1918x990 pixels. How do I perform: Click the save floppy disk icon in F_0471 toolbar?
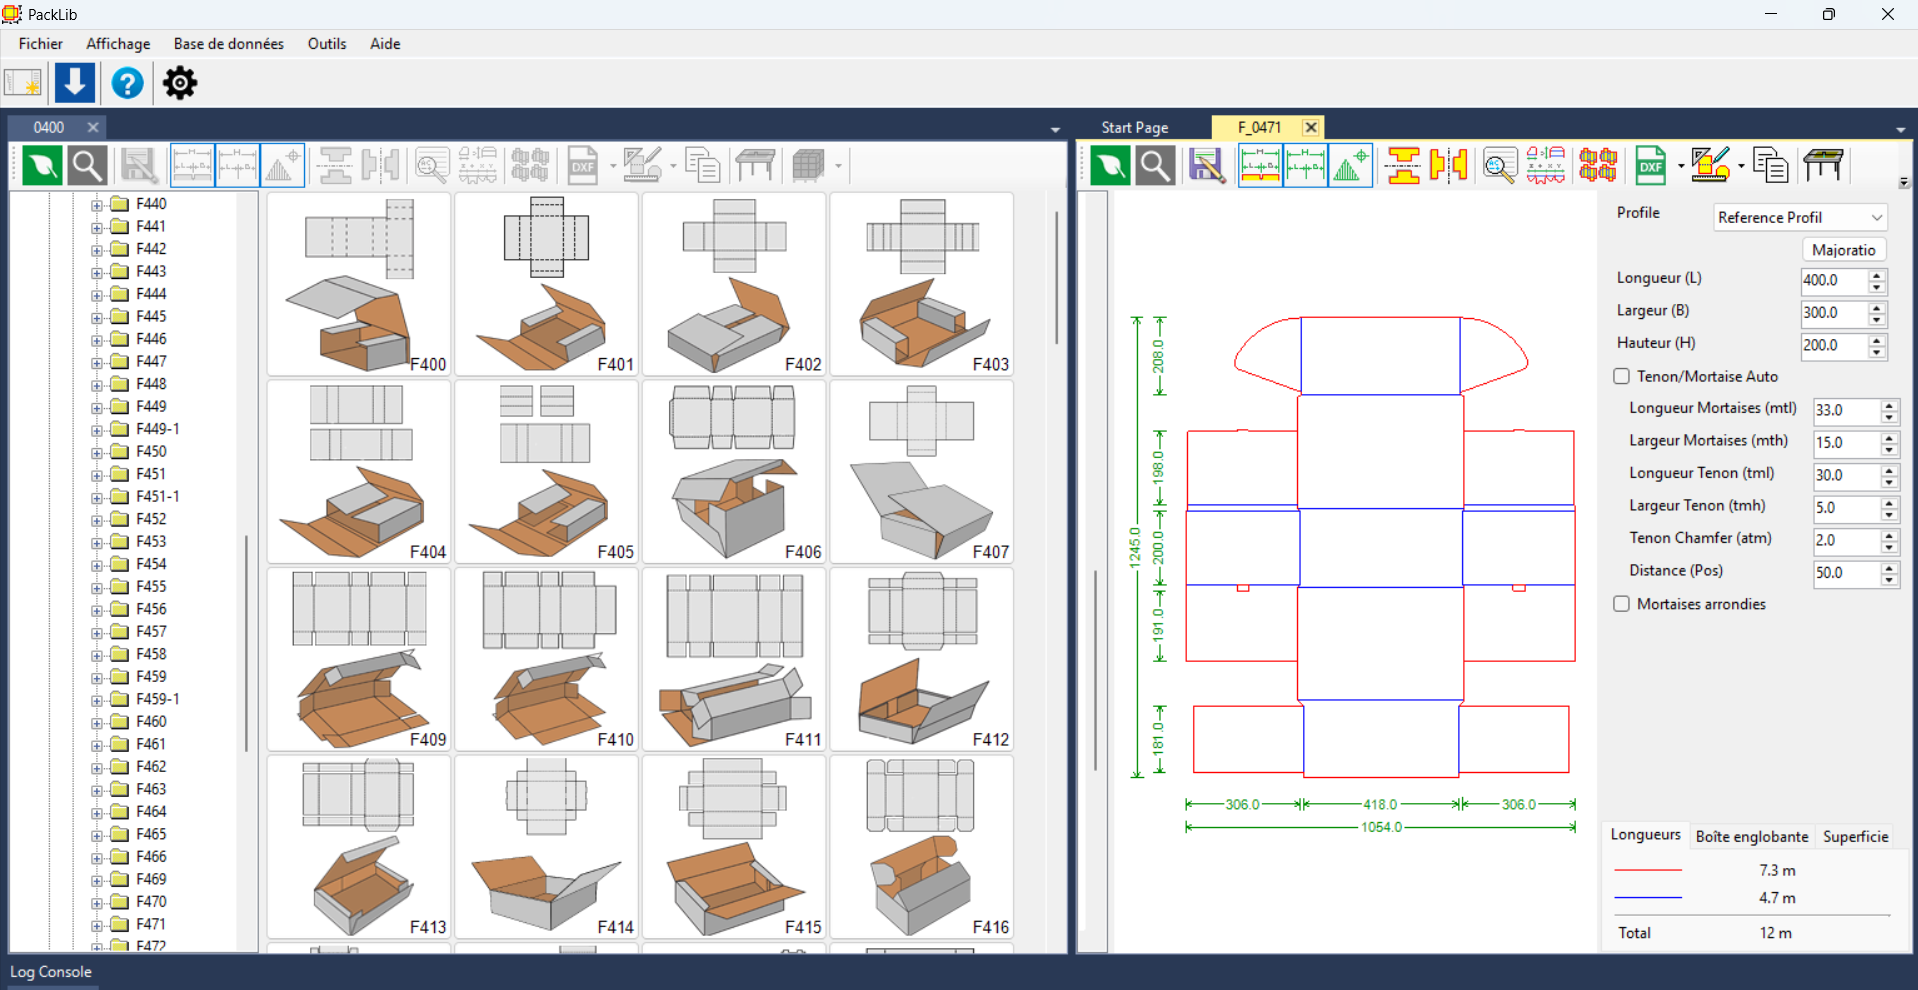click(x=1206, y=166)
